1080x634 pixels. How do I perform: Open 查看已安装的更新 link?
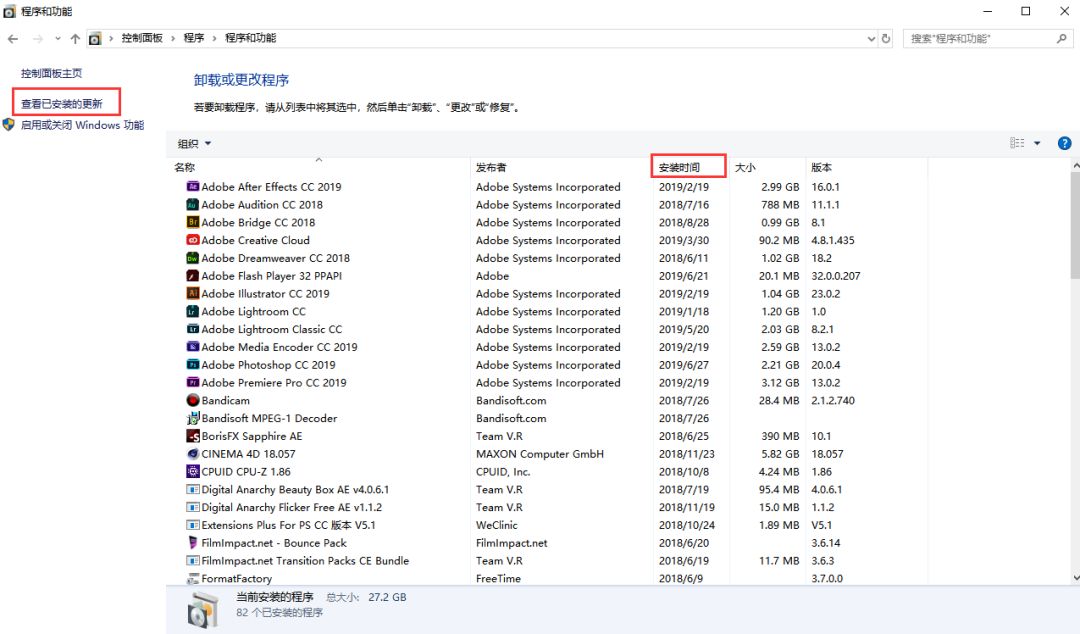click(61, 104)
